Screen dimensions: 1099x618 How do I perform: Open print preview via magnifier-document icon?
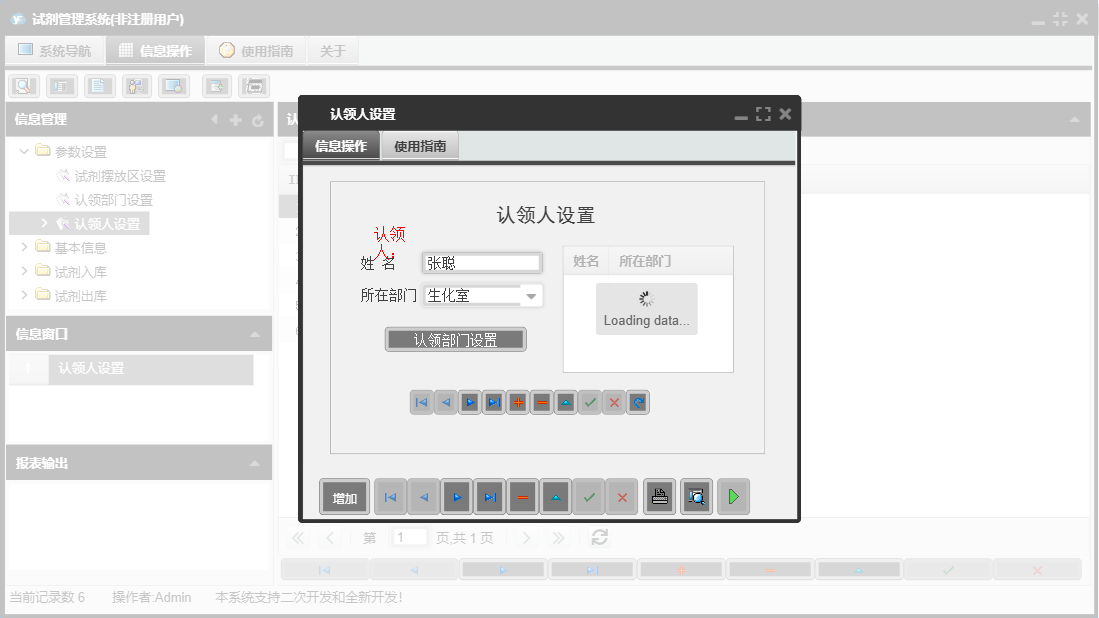[x=696, y=496]
